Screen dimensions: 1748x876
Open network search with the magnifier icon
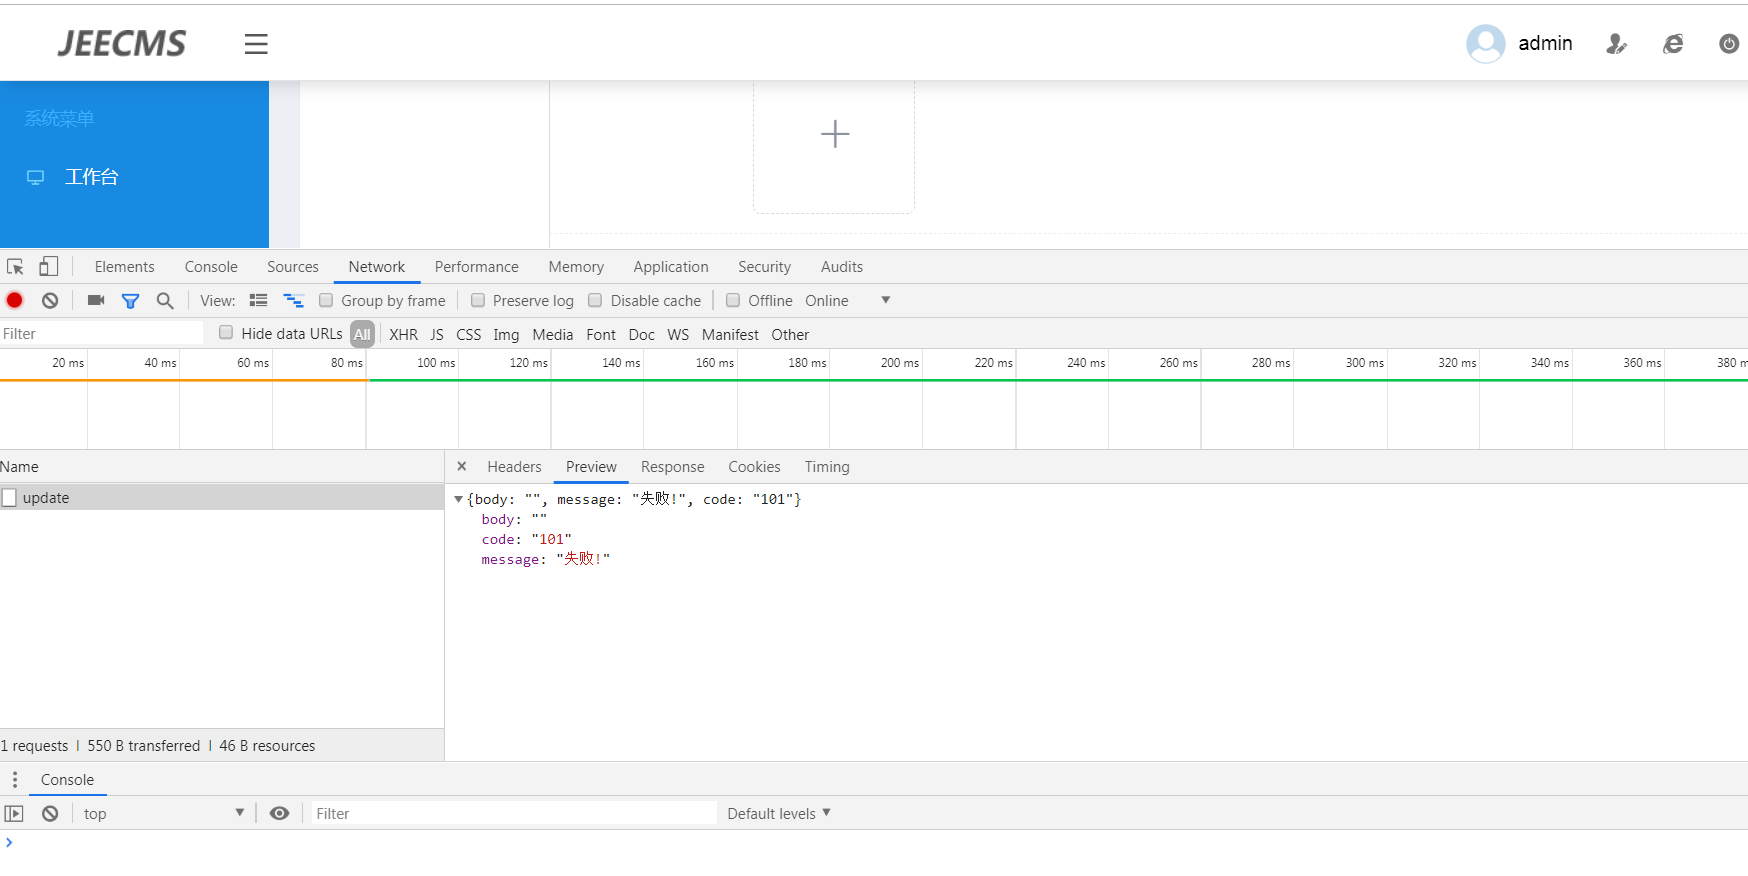165,300
